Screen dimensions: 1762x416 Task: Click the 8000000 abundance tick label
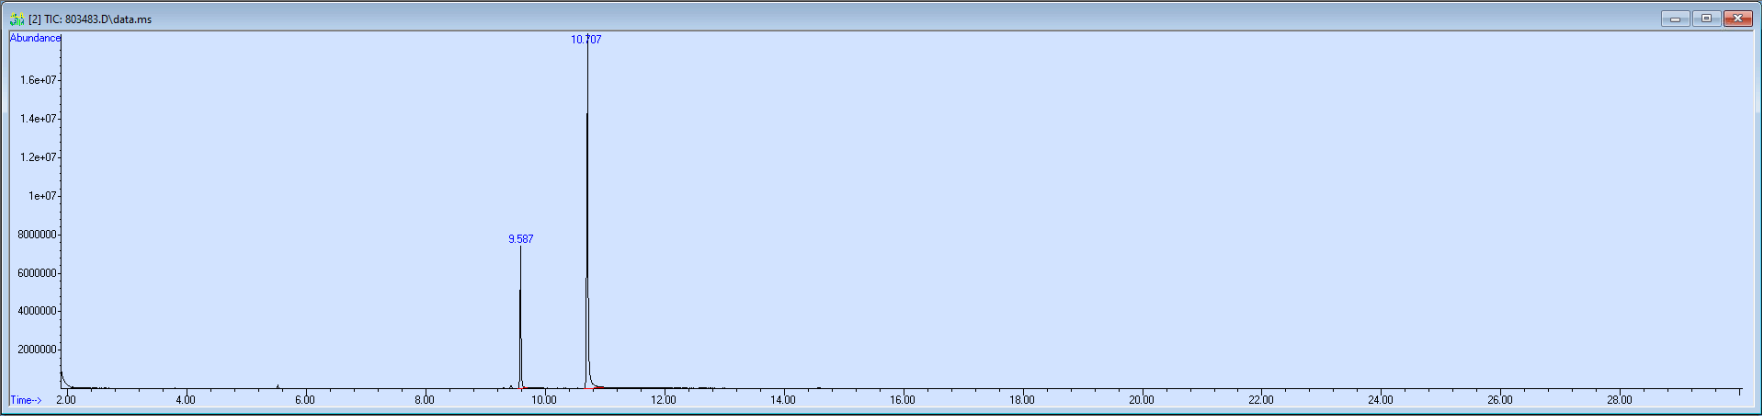point(36,235)
